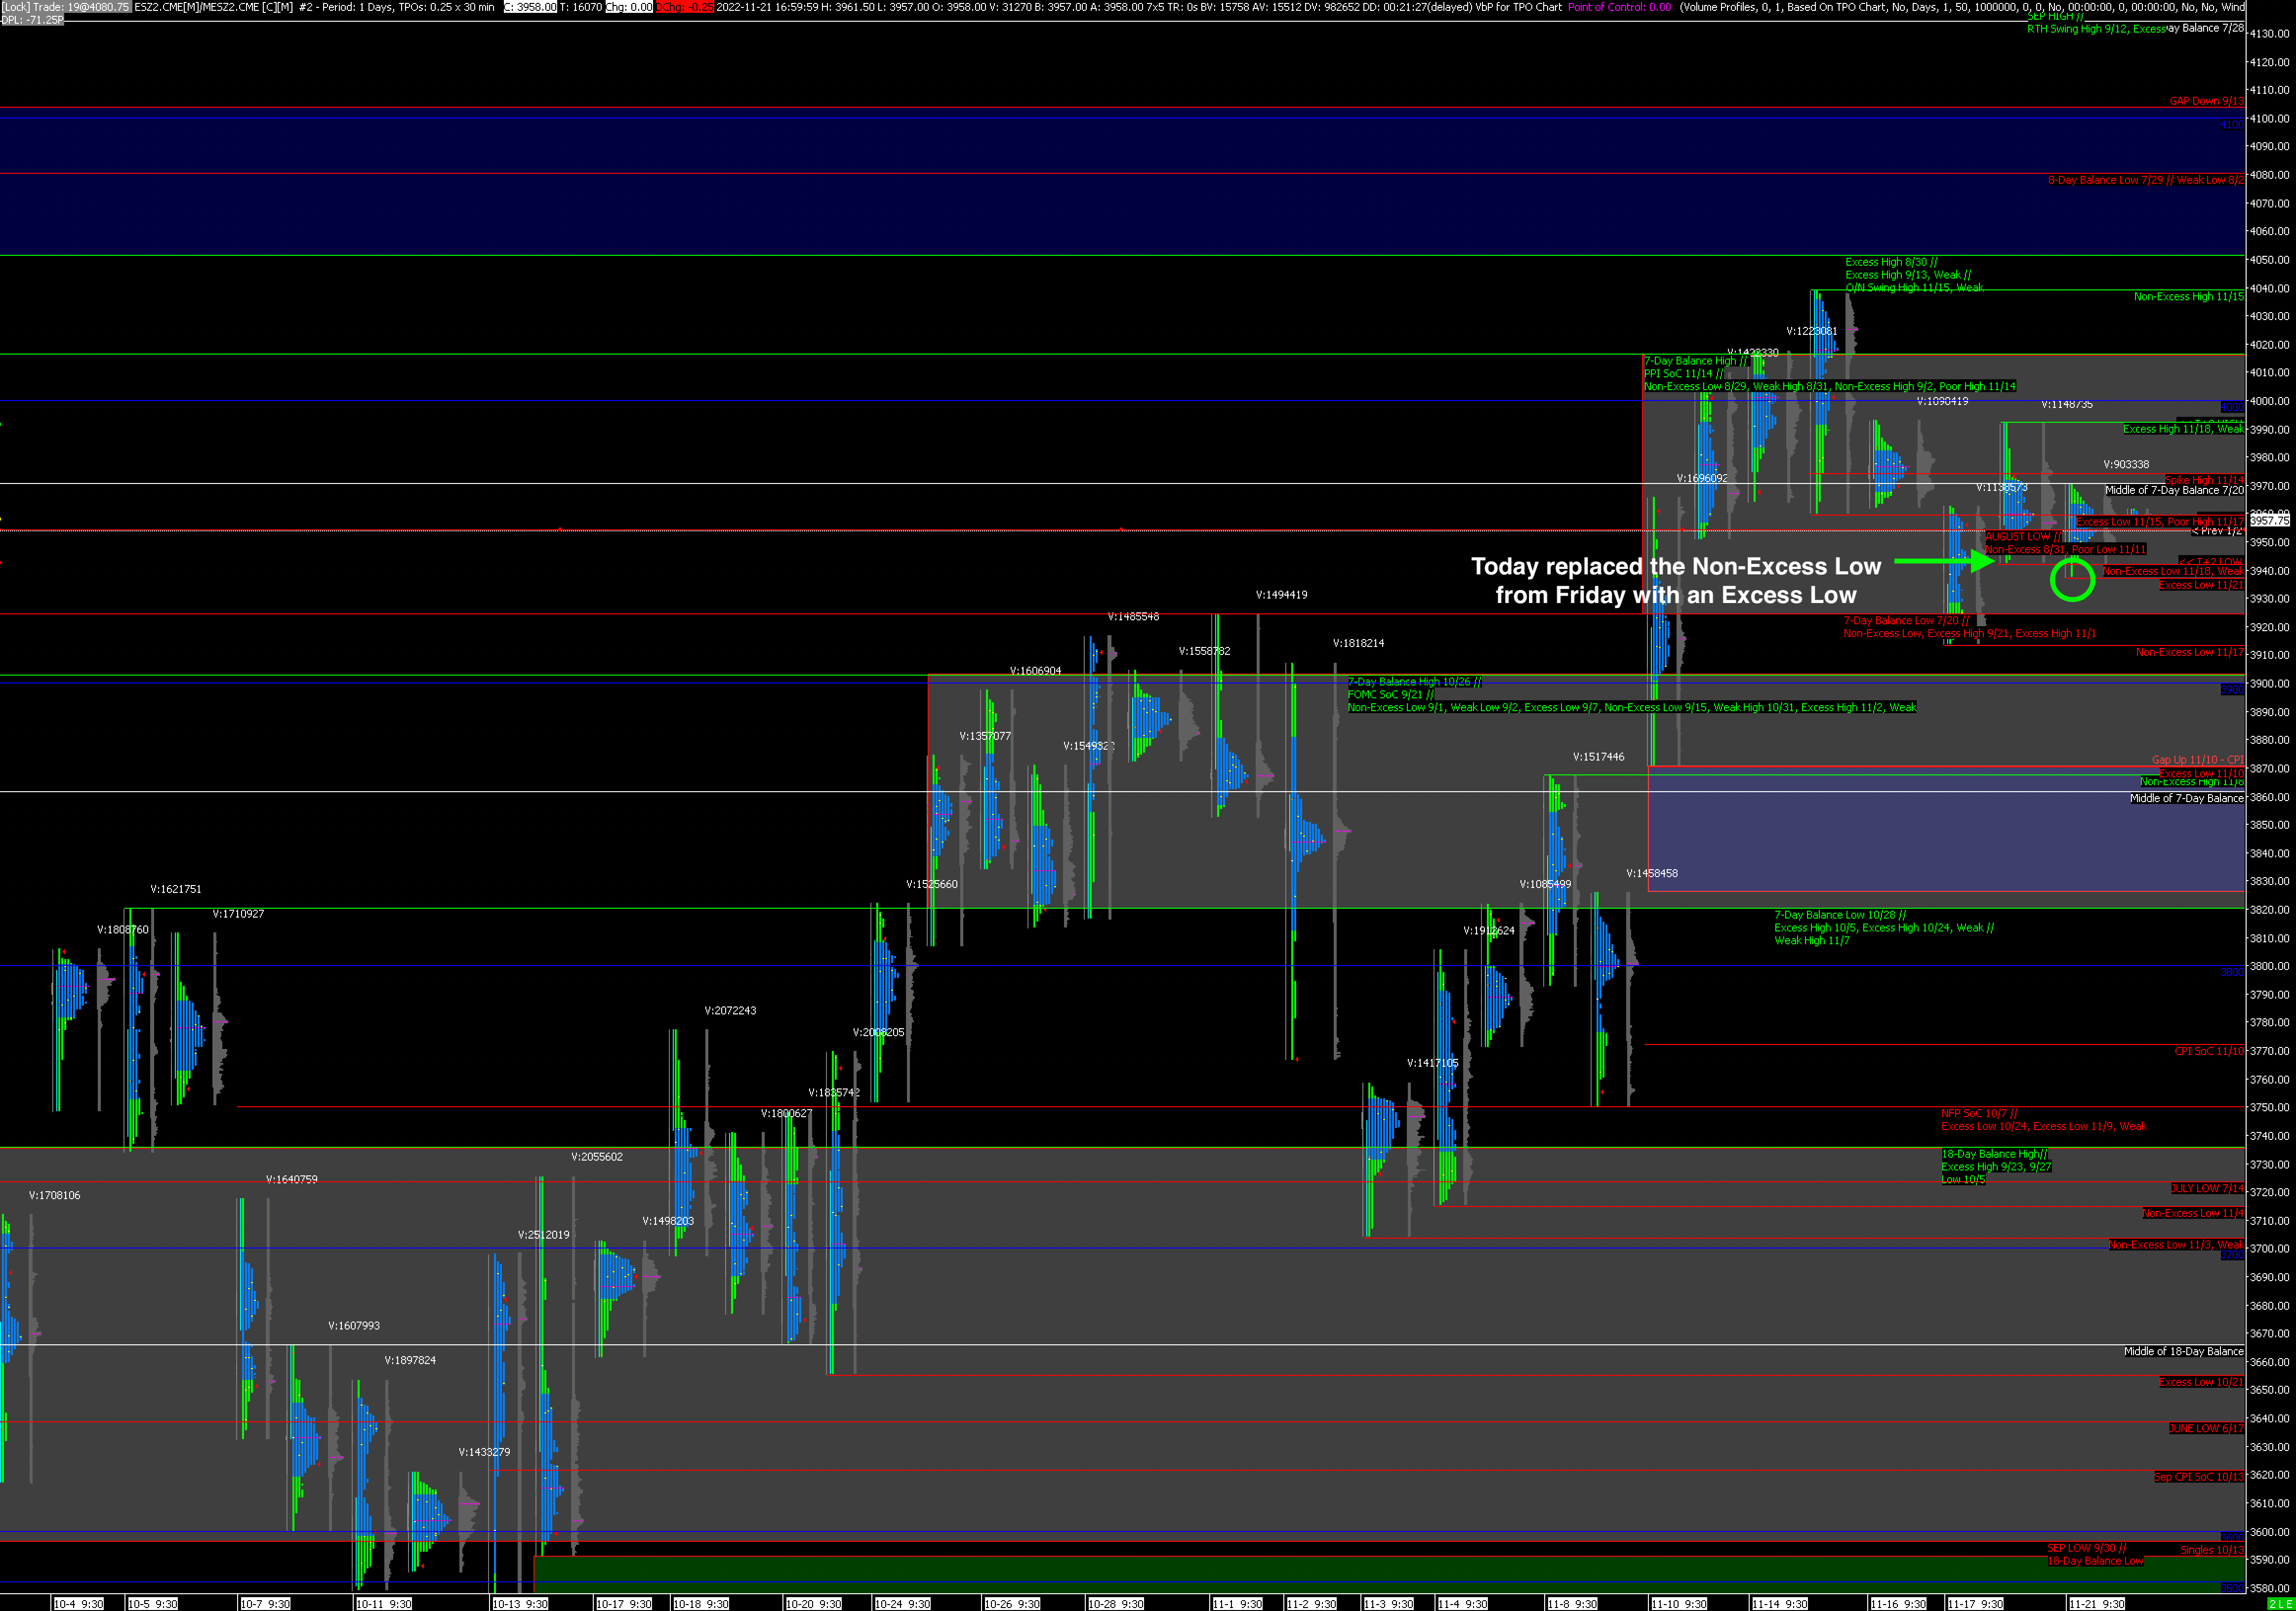The image size is (2296, 1611).
Task: Click the Excess Low 11/21 line label
Action: [x=2200, y=585]
